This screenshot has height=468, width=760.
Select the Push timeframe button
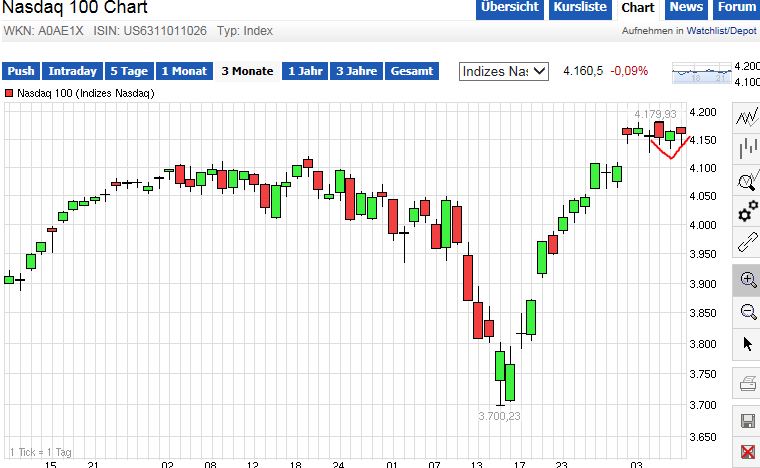21,71
